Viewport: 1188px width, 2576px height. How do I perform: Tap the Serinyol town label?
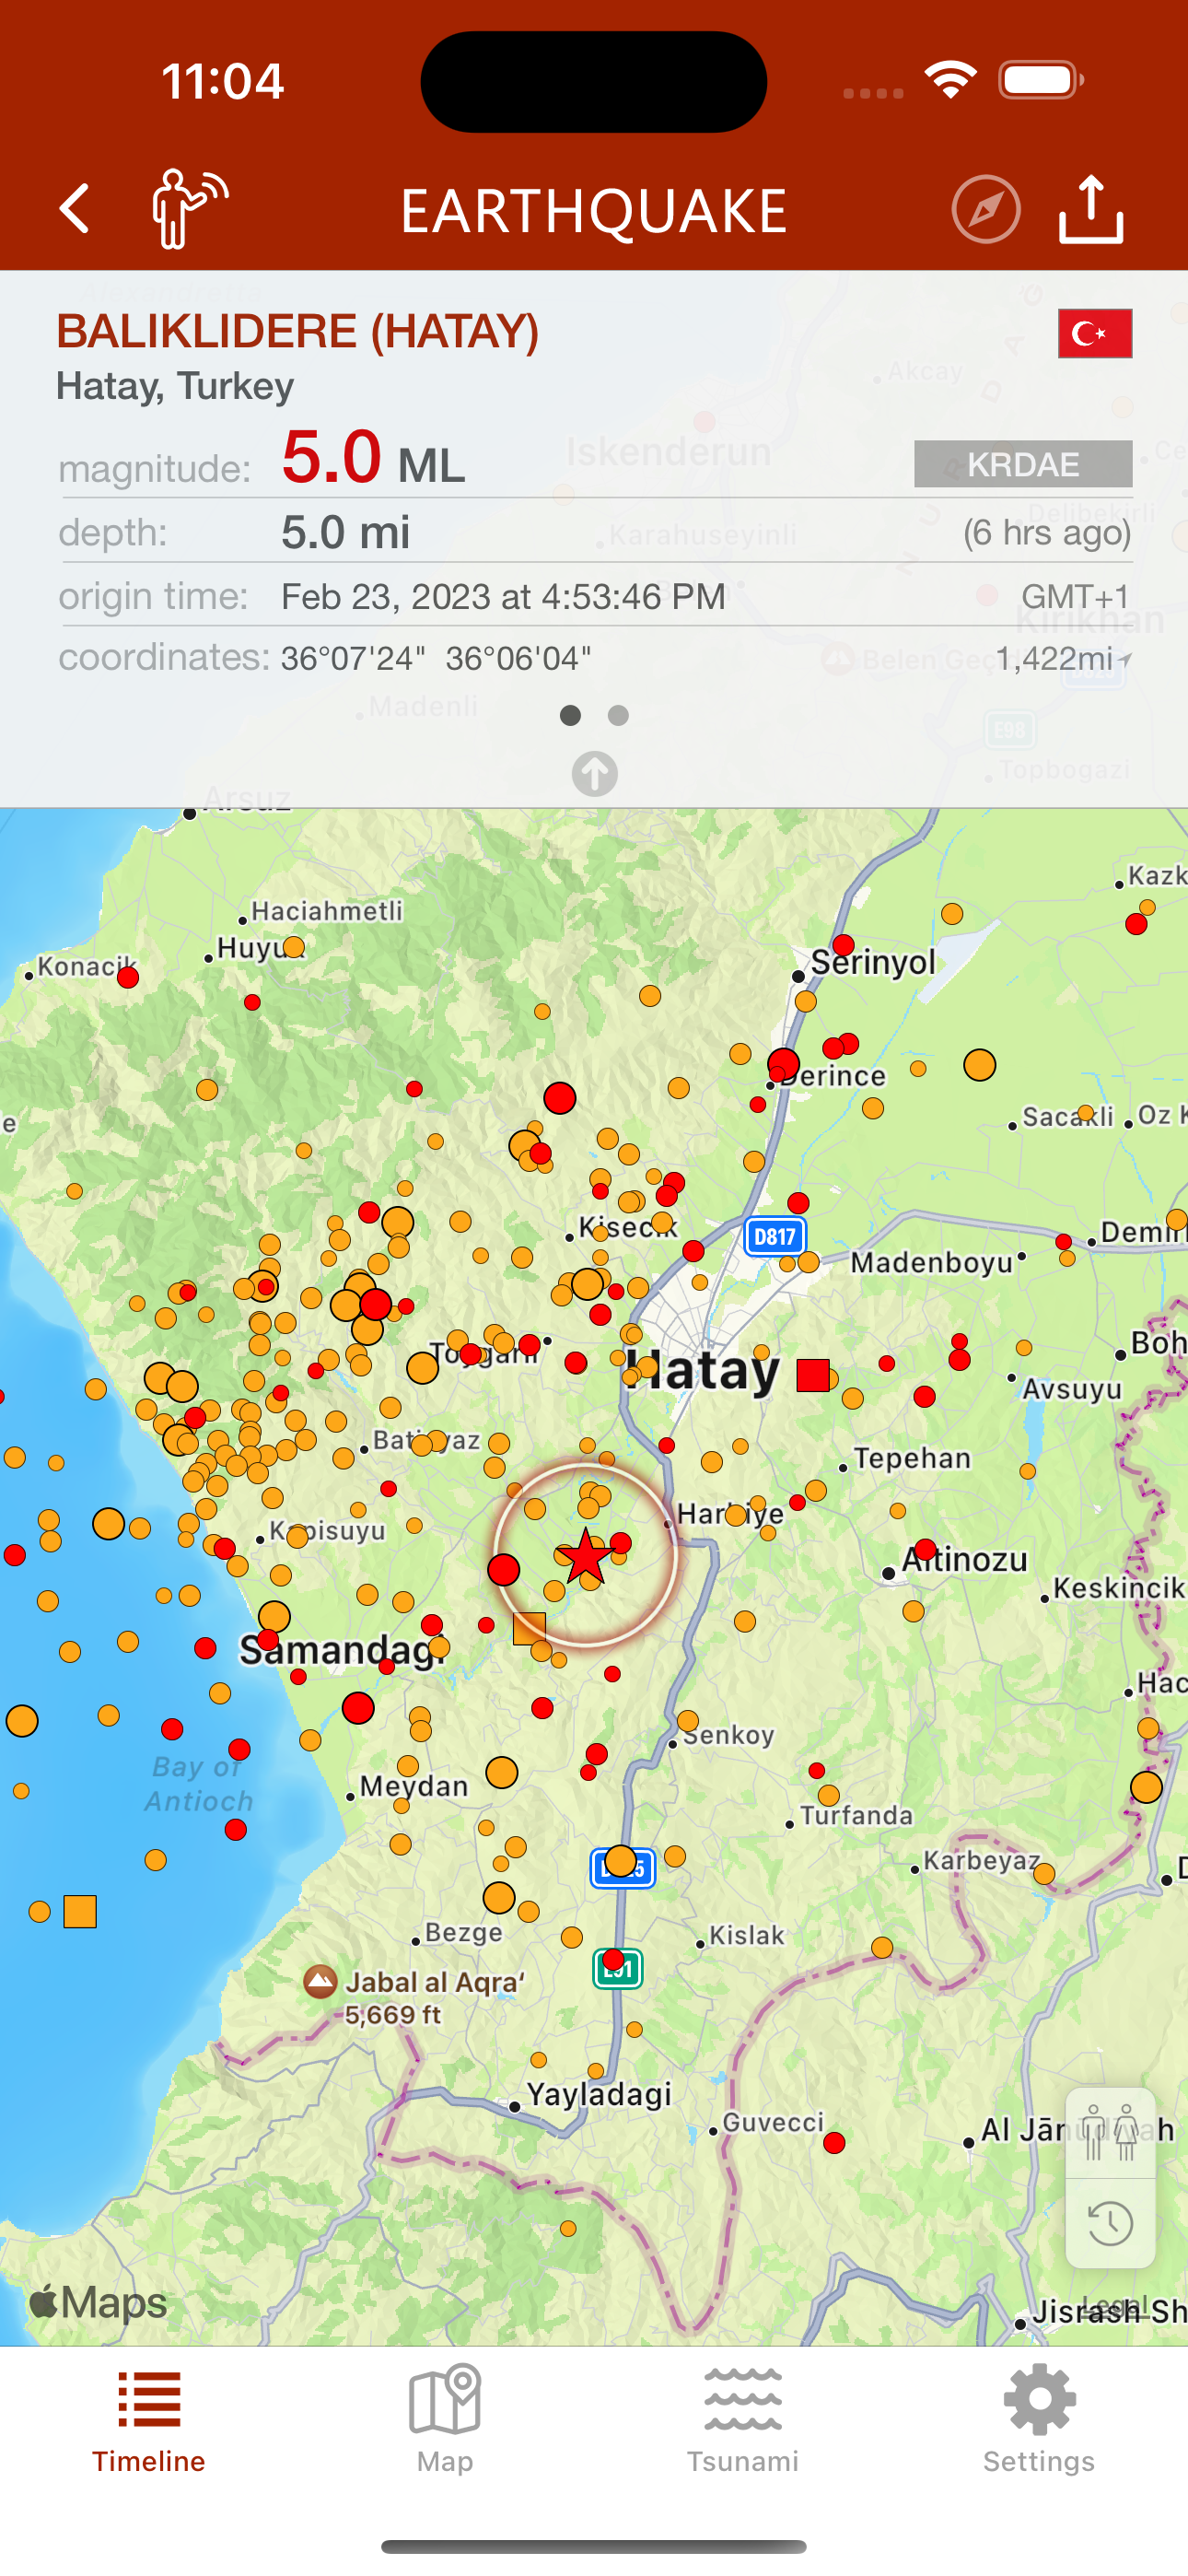point(873,962)
